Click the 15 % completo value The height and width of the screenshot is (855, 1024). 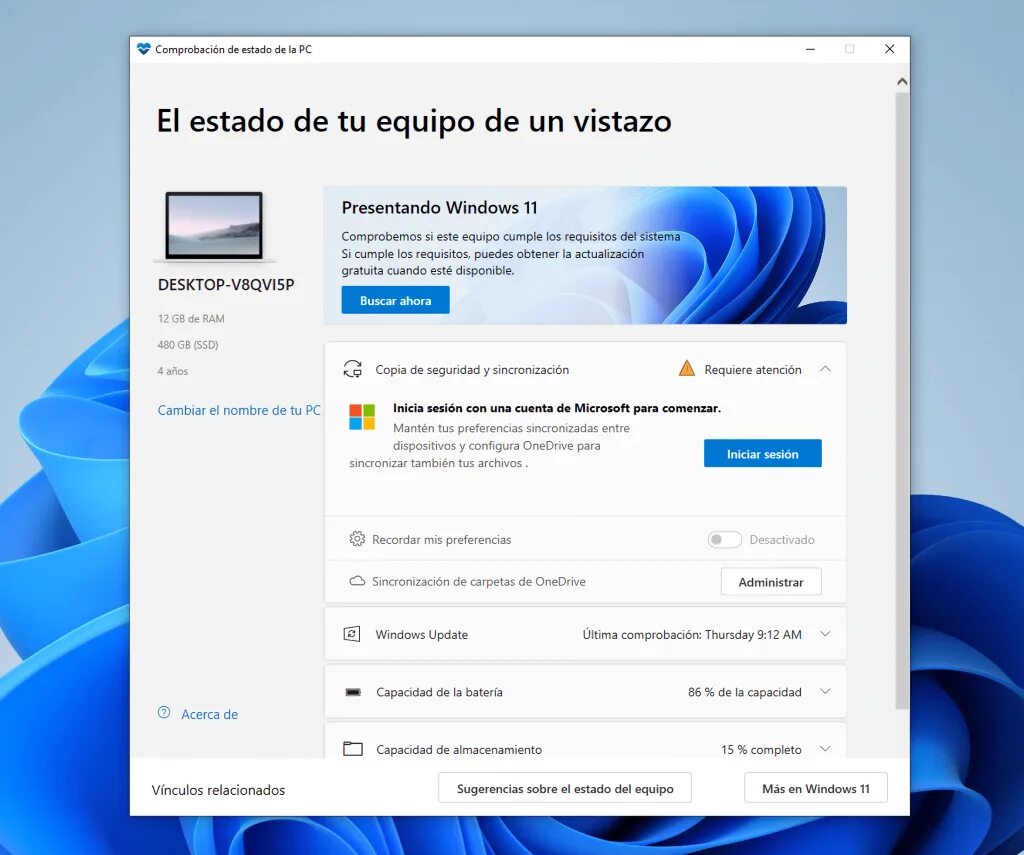(761, 750)
